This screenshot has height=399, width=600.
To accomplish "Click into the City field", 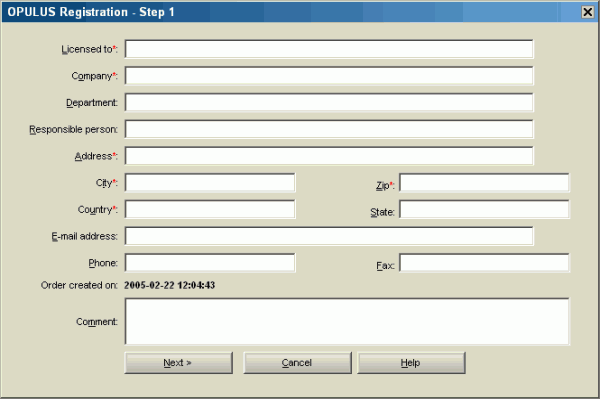I will pos(210,182).
